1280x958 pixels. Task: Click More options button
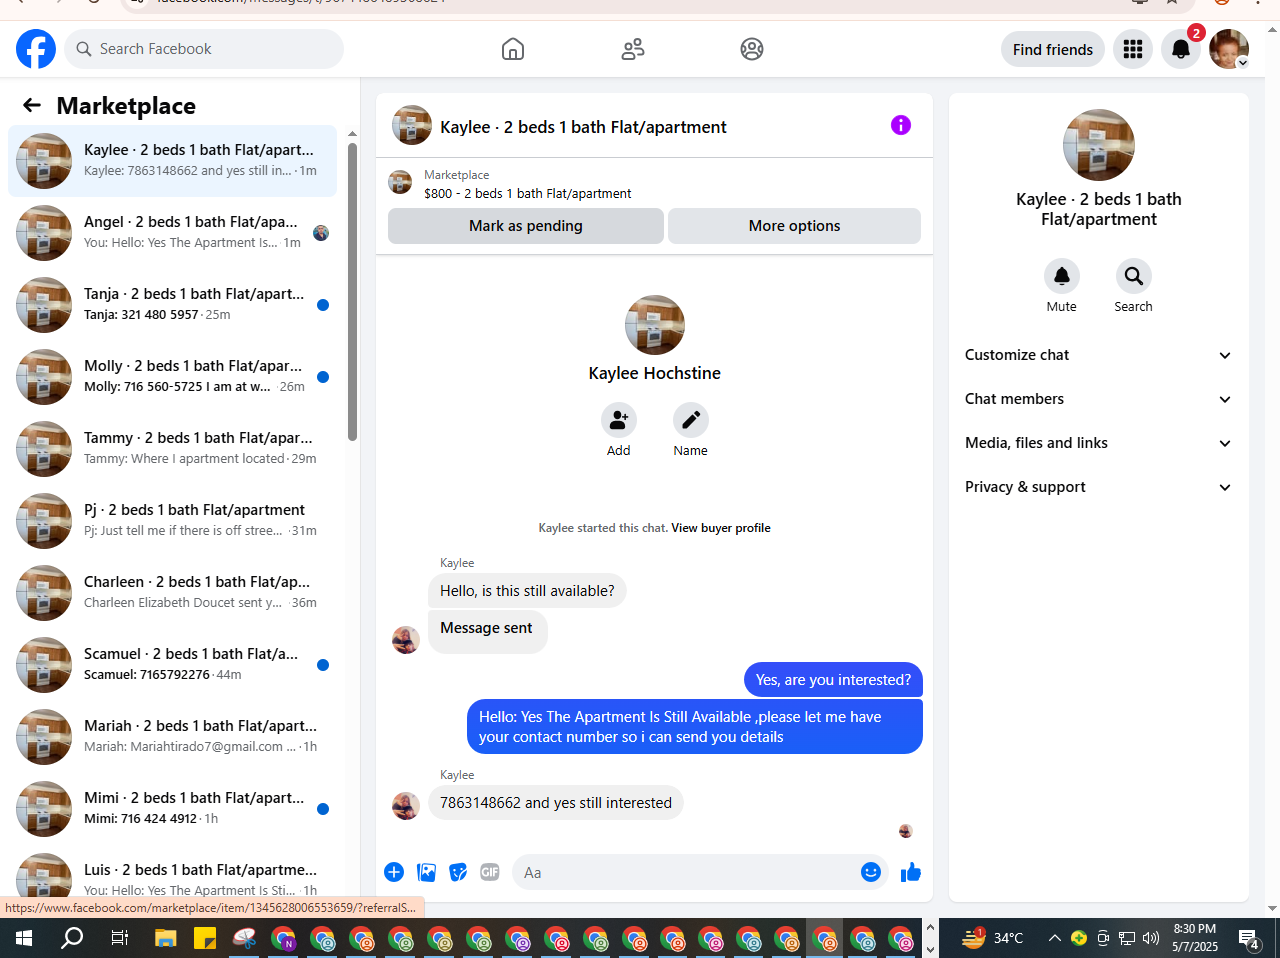coord(794,226)
